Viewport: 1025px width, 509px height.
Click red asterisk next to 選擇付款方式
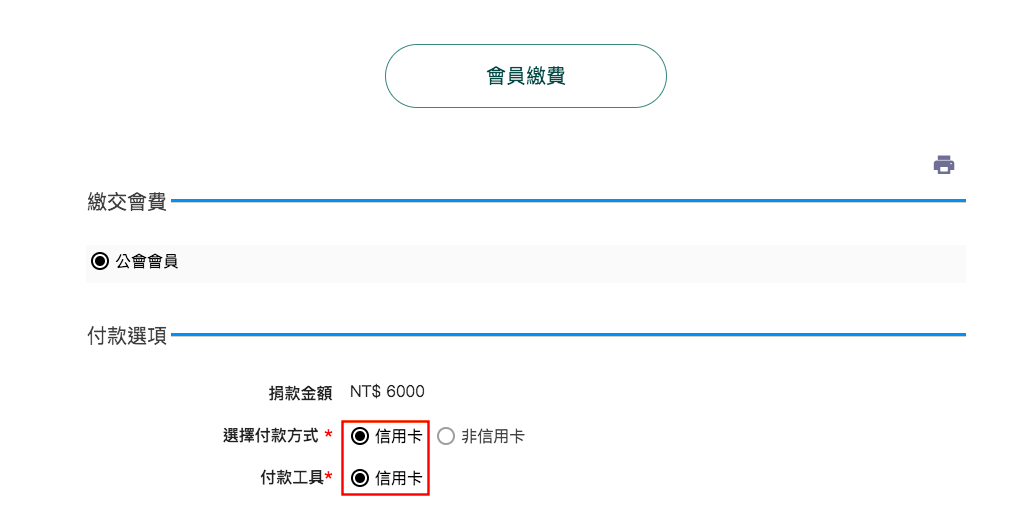(x=328, y=435)
